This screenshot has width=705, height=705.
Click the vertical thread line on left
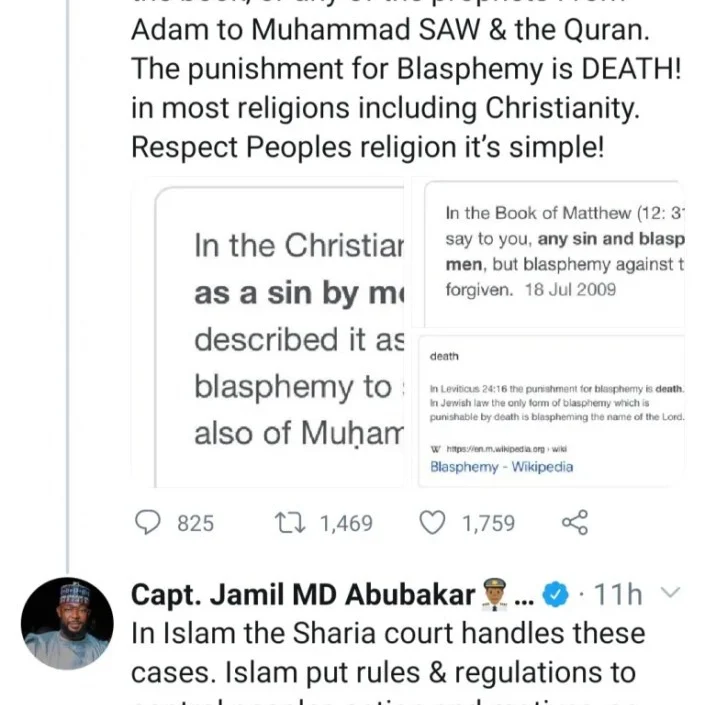[x=67, y=300]
